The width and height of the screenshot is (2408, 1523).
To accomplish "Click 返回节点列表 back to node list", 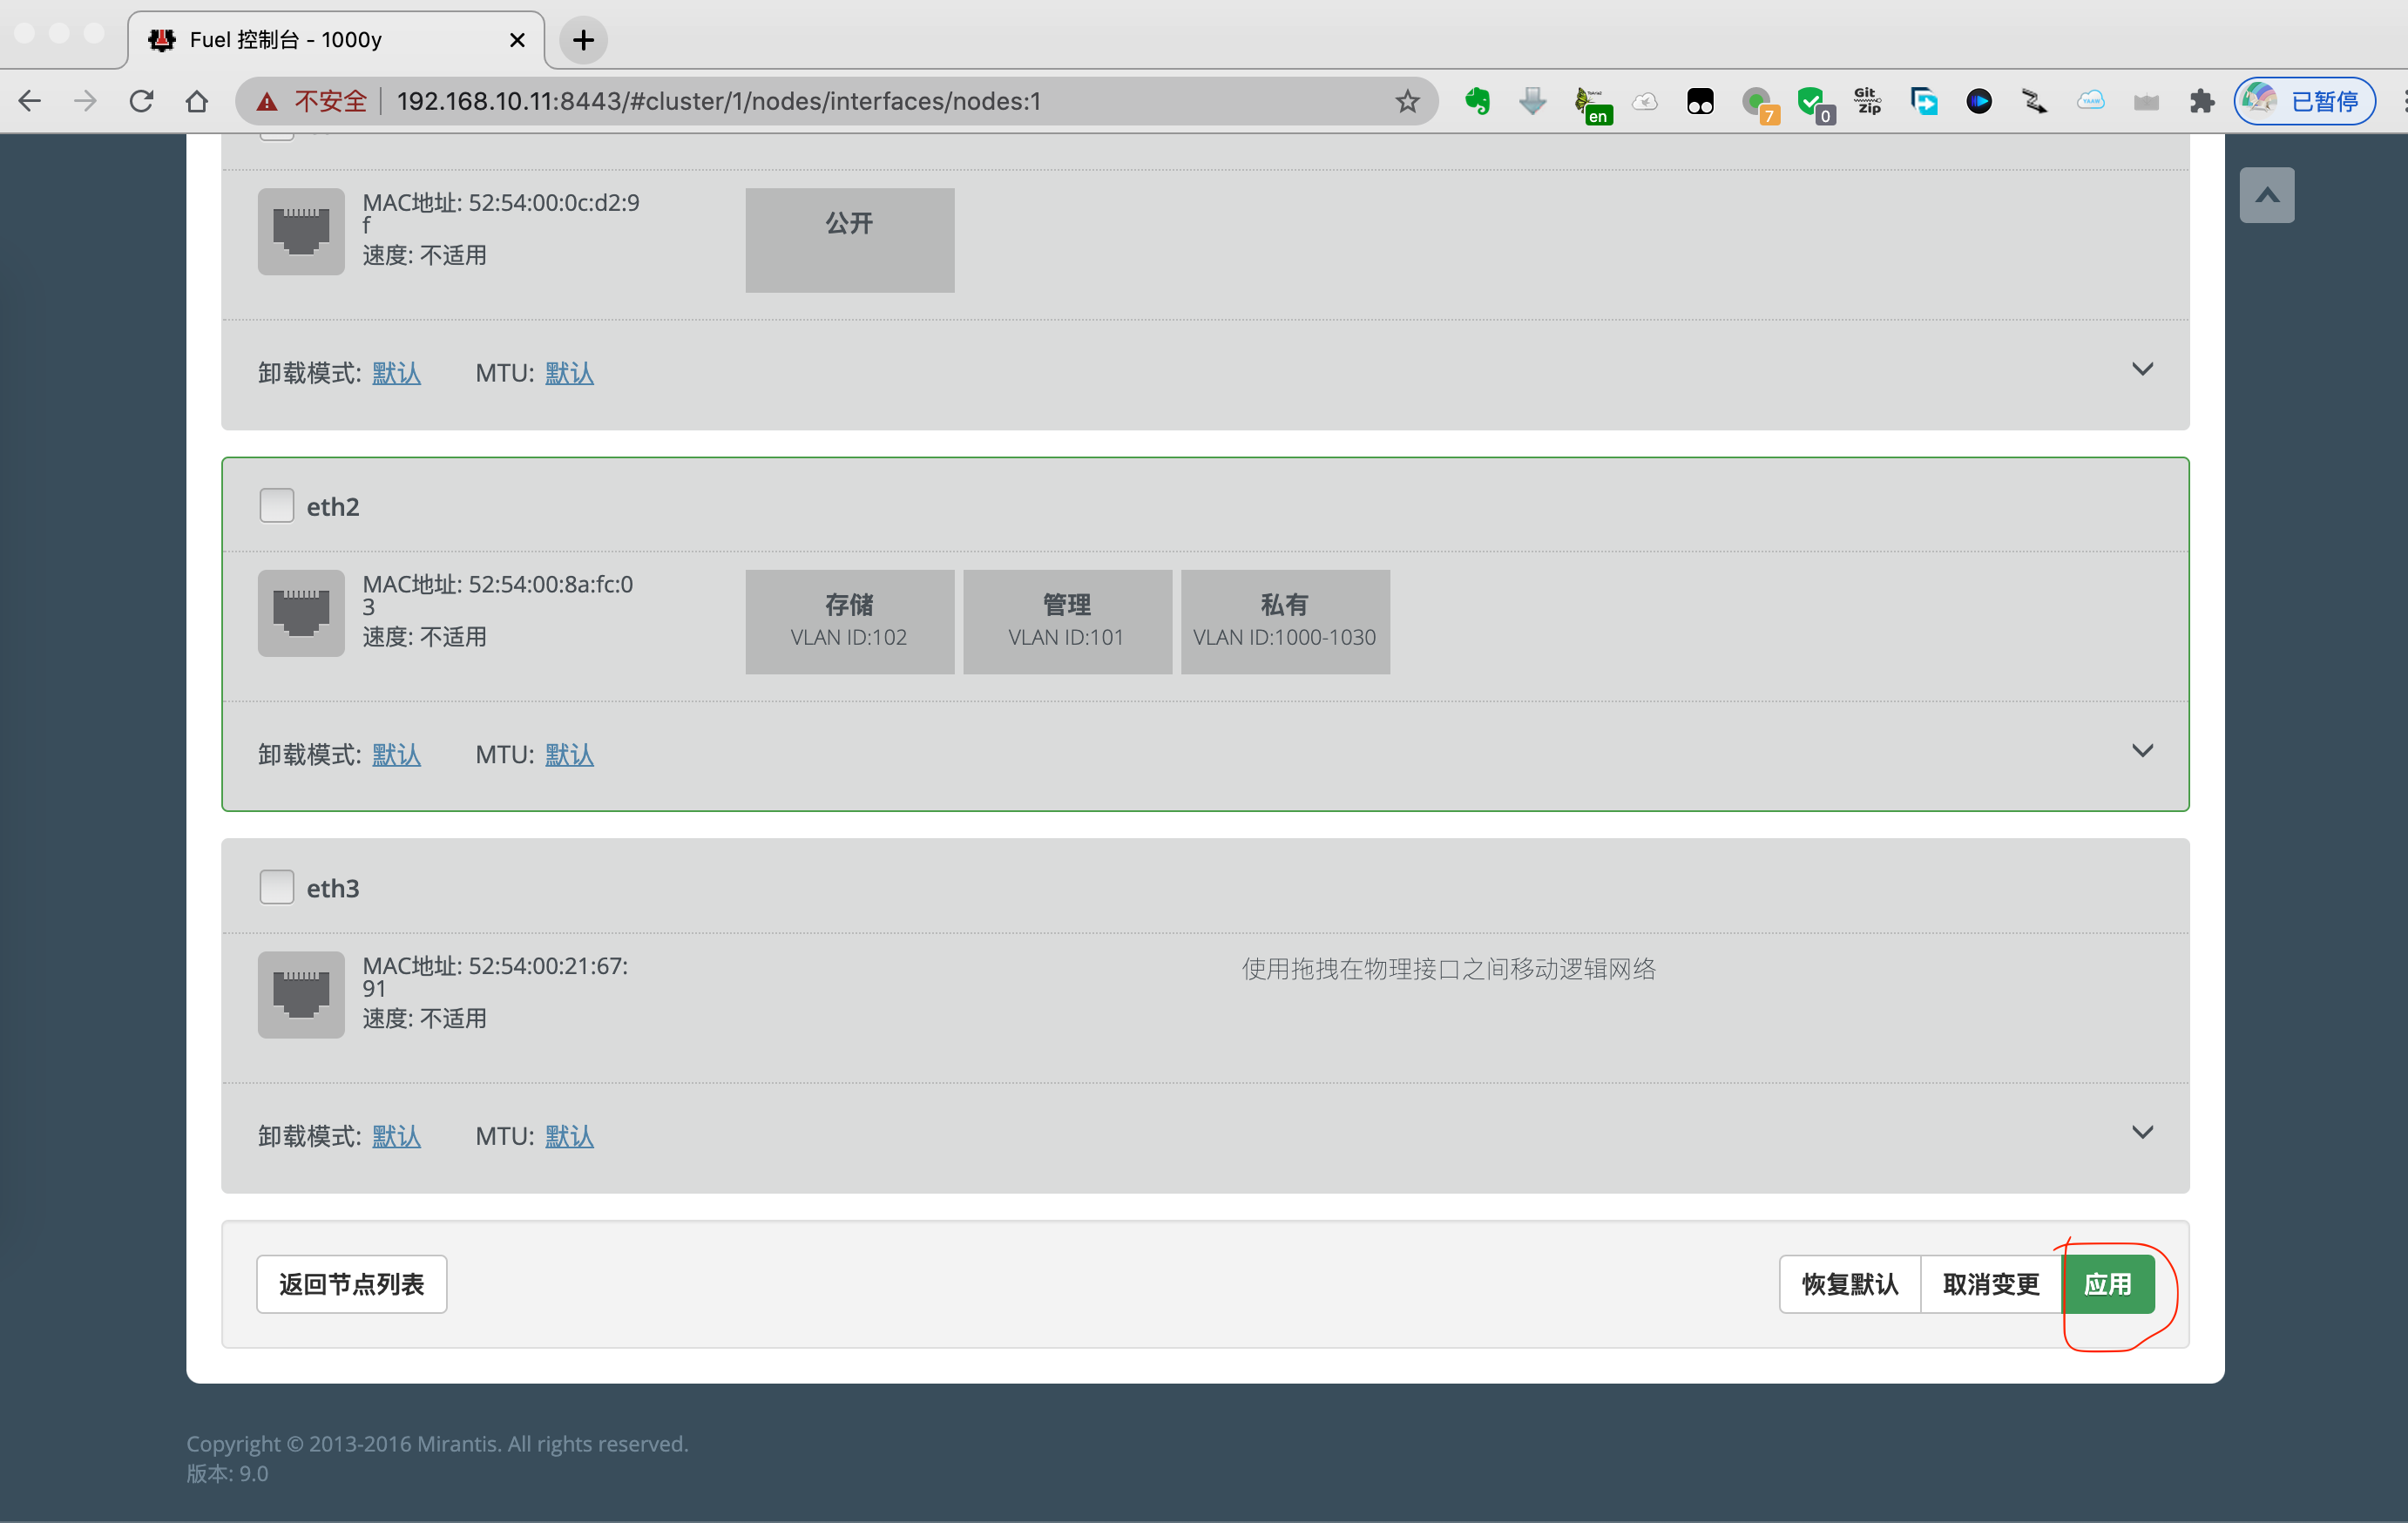I will point(351,1284).
